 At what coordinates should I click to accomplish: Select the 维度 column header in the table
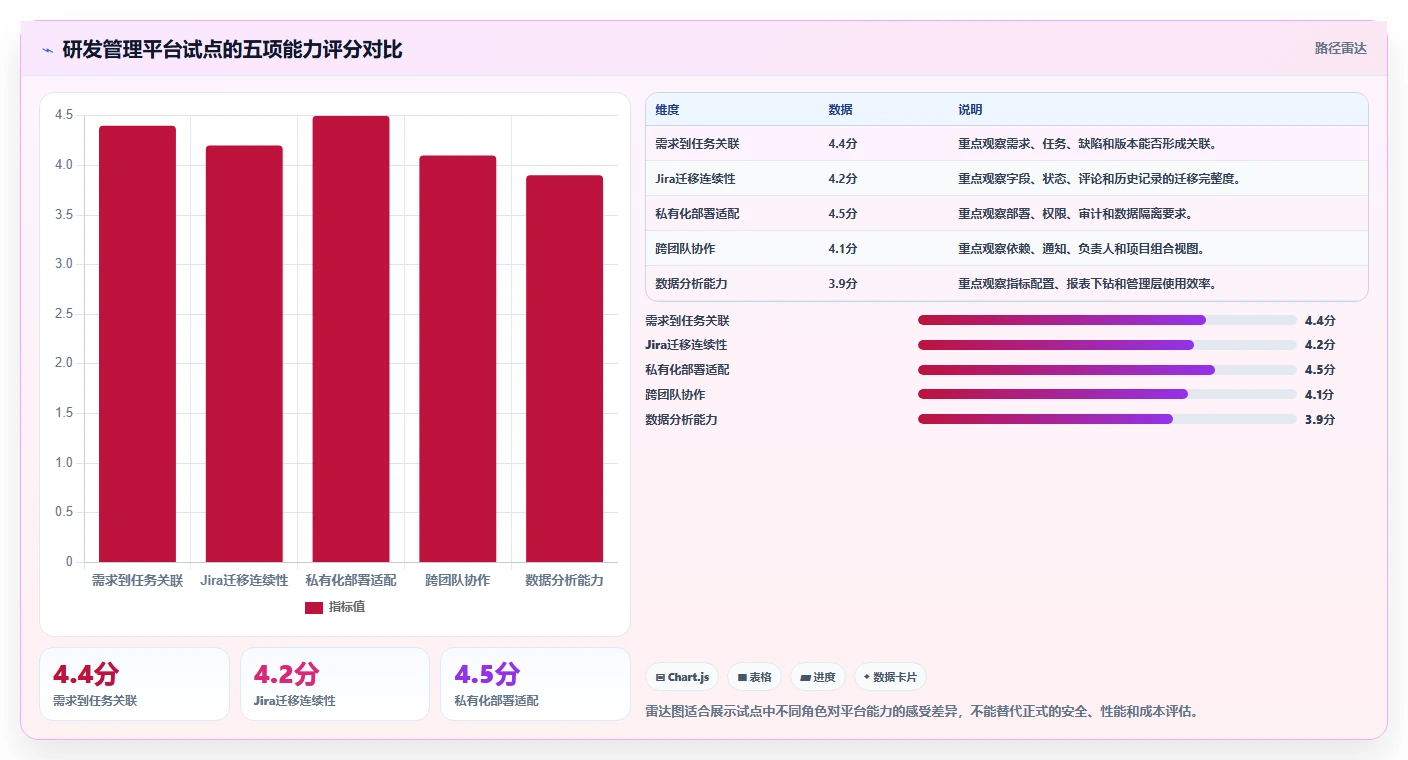coord(667,110)
